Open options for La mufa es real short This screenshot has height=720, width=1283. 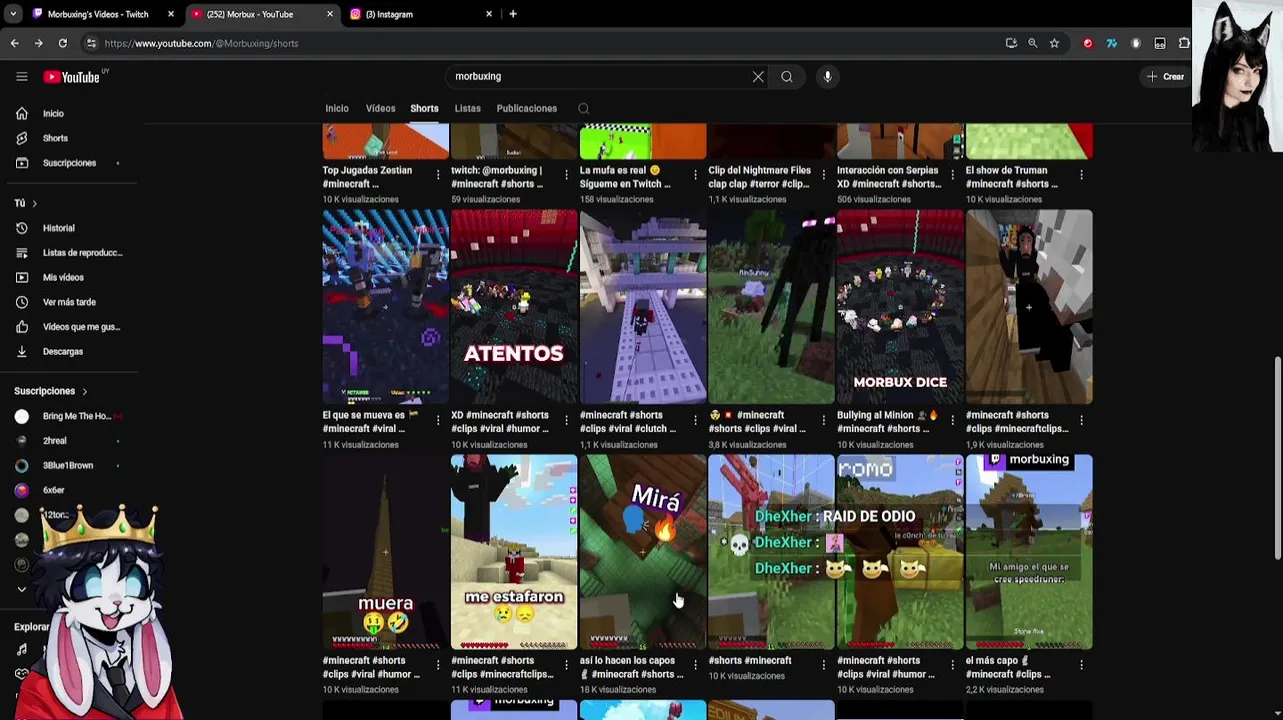tap(695, 175)
